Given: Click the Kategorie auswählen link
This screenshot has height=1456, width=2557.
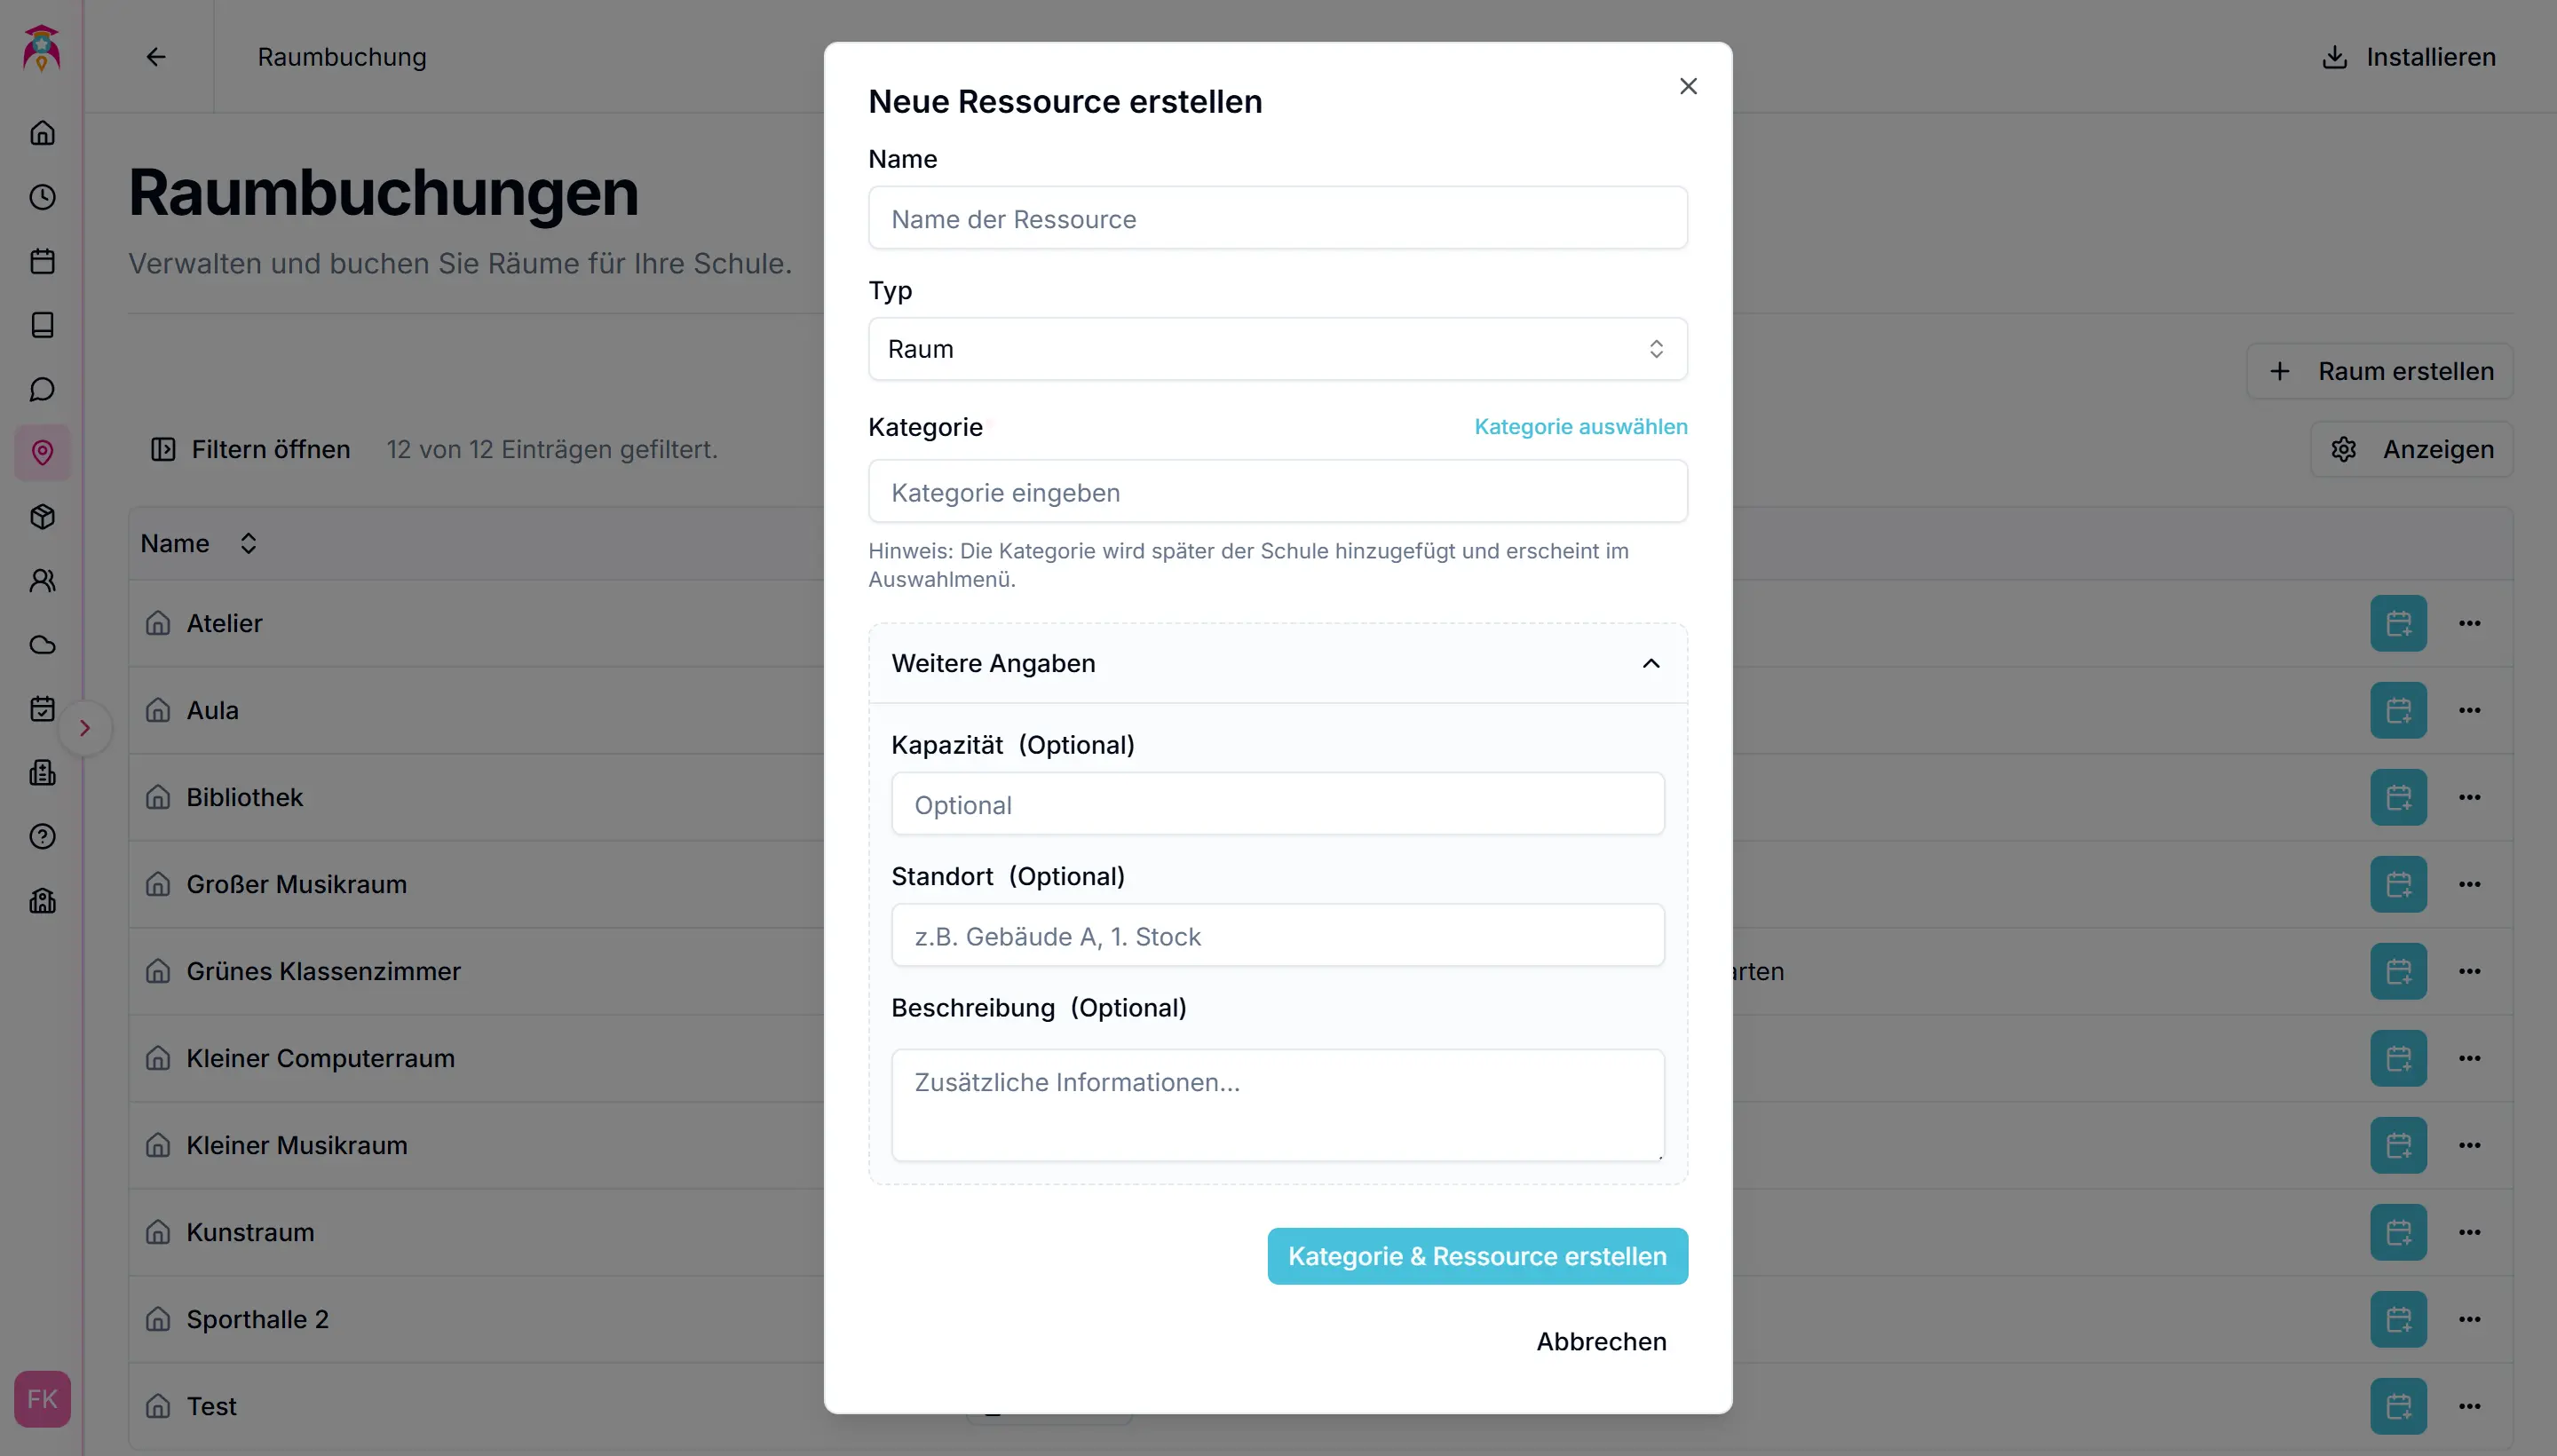Looking at the screenshot, I should pos(1580,427).
